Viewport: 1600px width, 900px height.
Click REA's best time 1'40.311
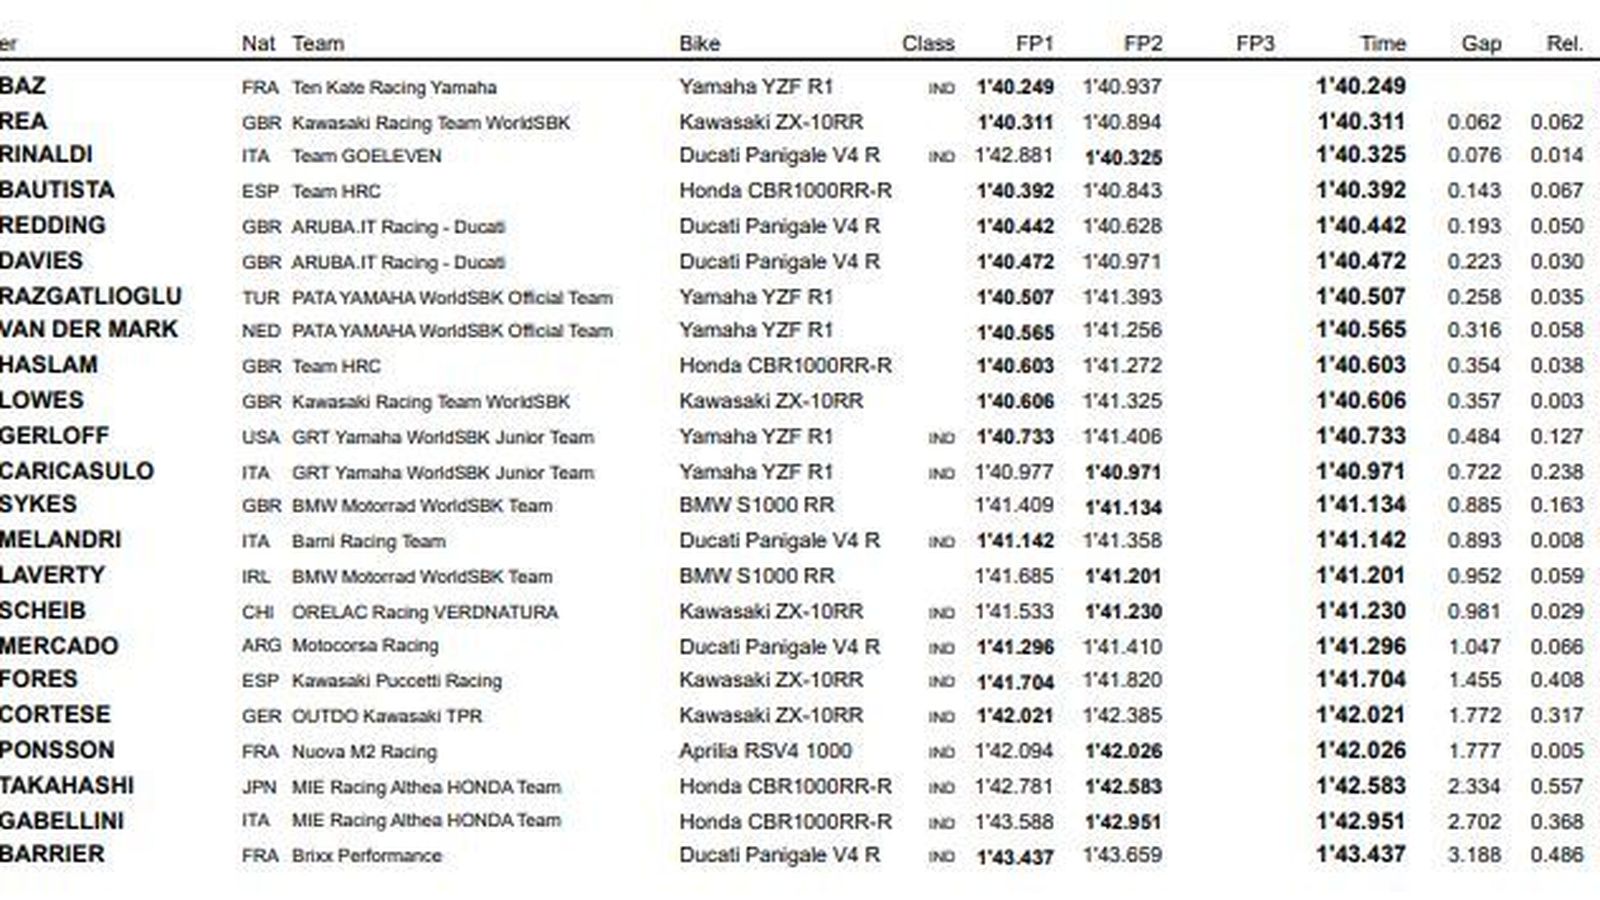(1360, 122)
